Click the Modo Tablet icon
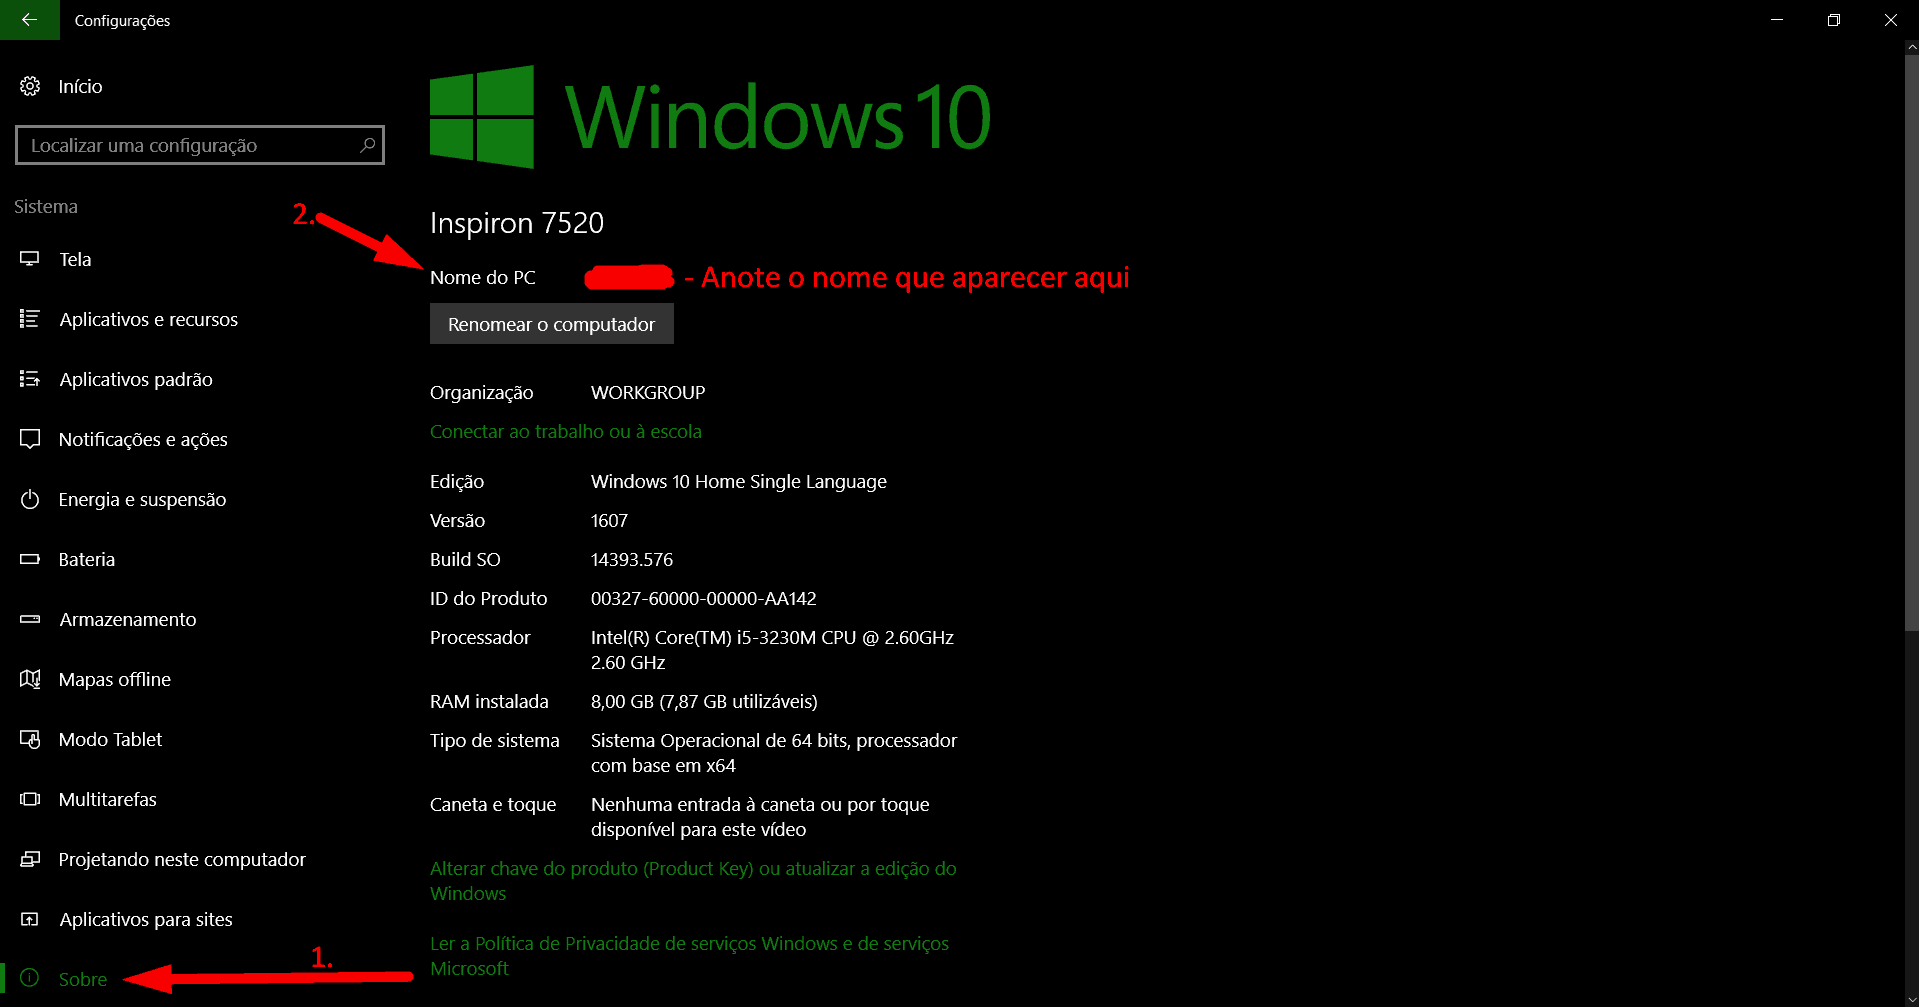1919x1007 pixels. coord(30,739)
